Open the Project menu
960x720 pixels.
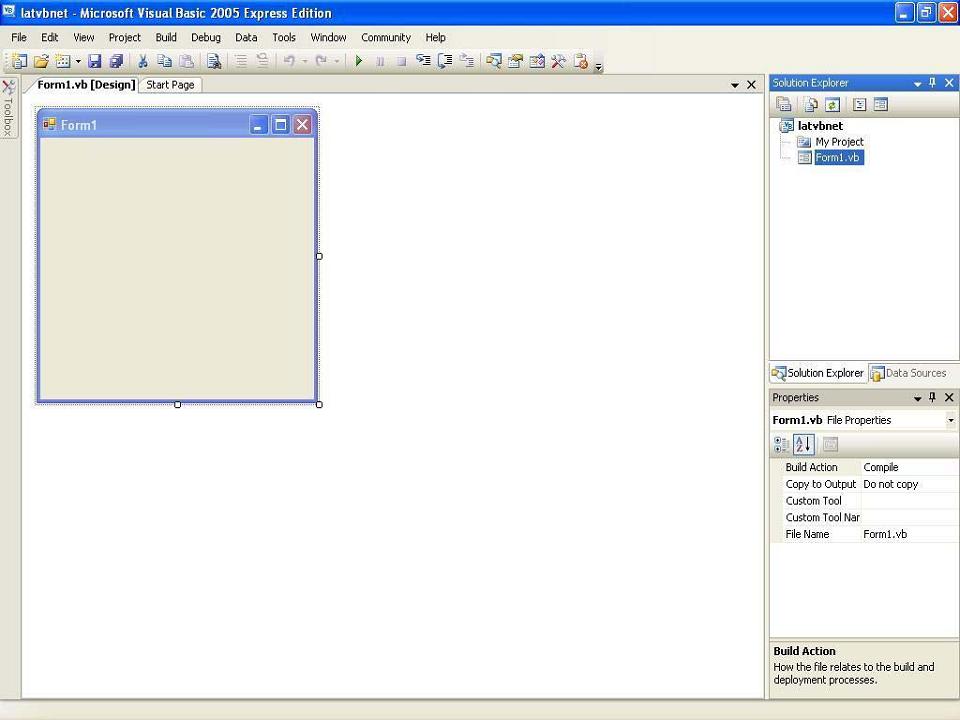coord(125,37)
